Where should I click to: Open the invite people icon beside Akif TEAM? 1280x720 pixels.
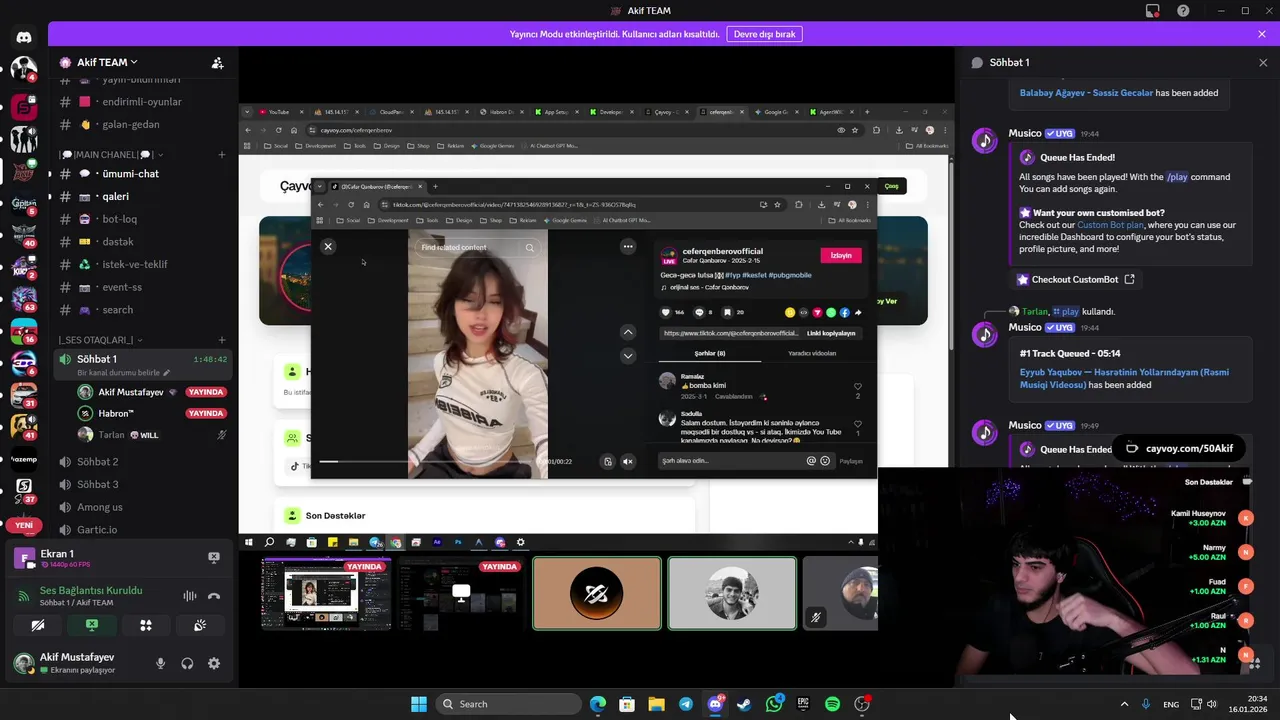pyautogui.click(x=217, y=62)
